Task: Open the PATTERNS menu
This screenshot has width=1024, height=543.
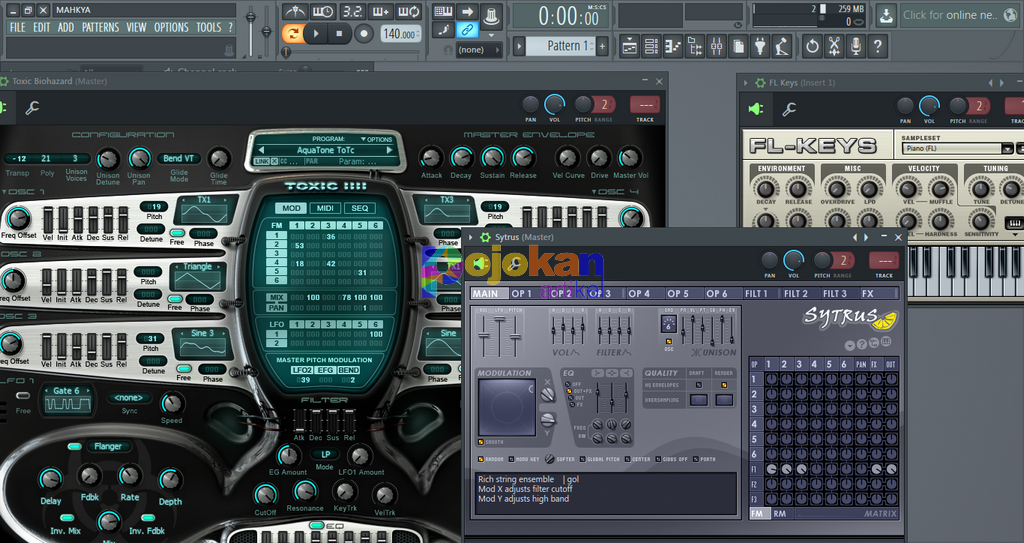Action: (101, 27)
